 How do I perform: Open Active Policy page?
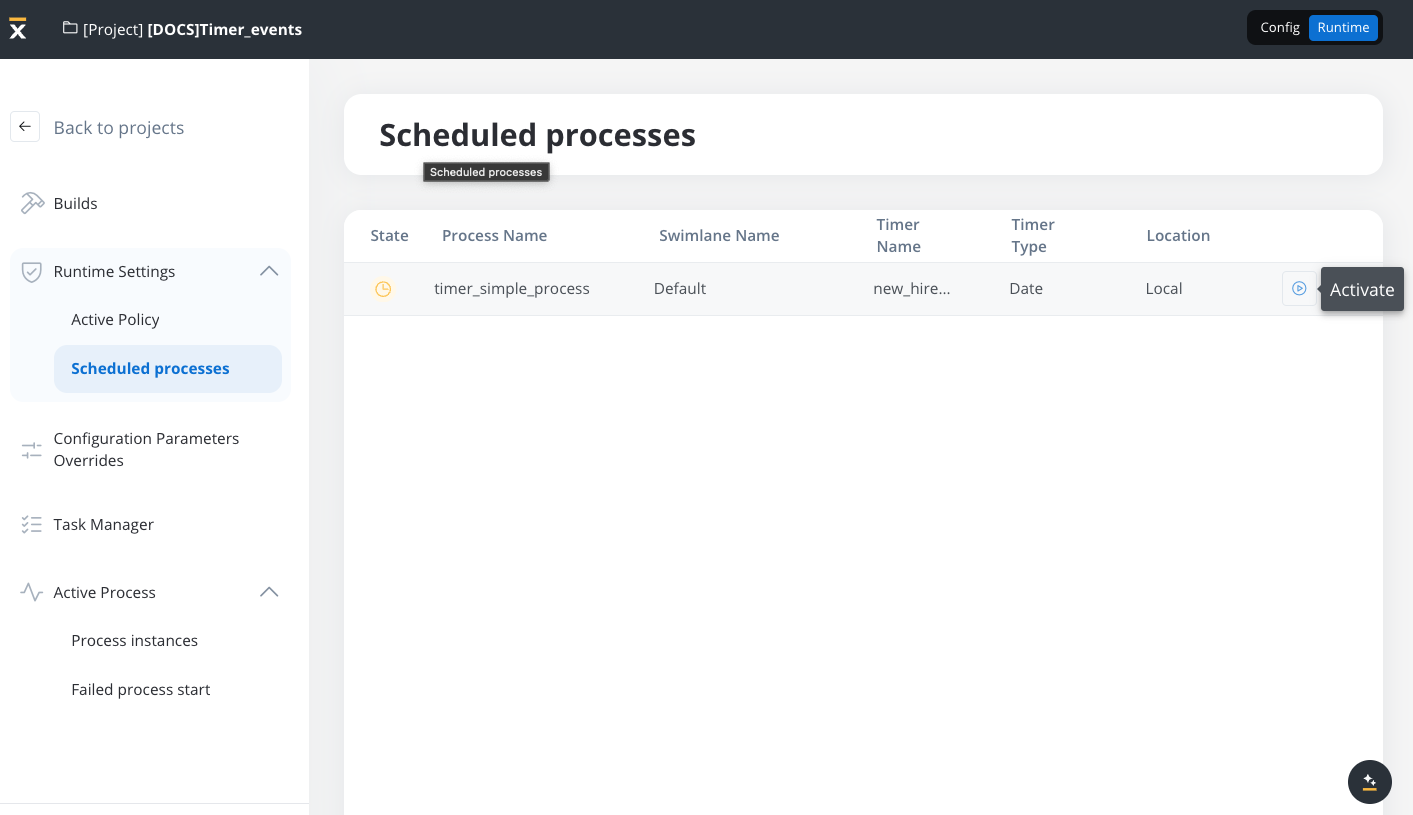(115, 320)
